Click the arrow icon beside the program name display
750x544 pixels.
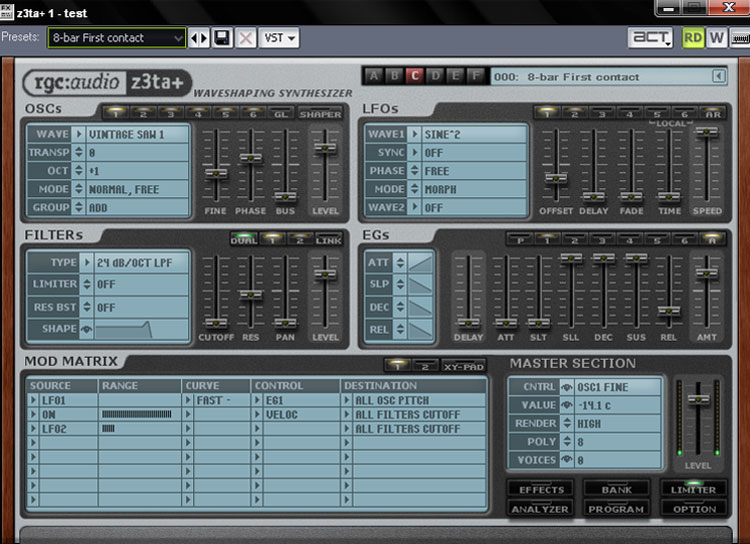[718, 76]
